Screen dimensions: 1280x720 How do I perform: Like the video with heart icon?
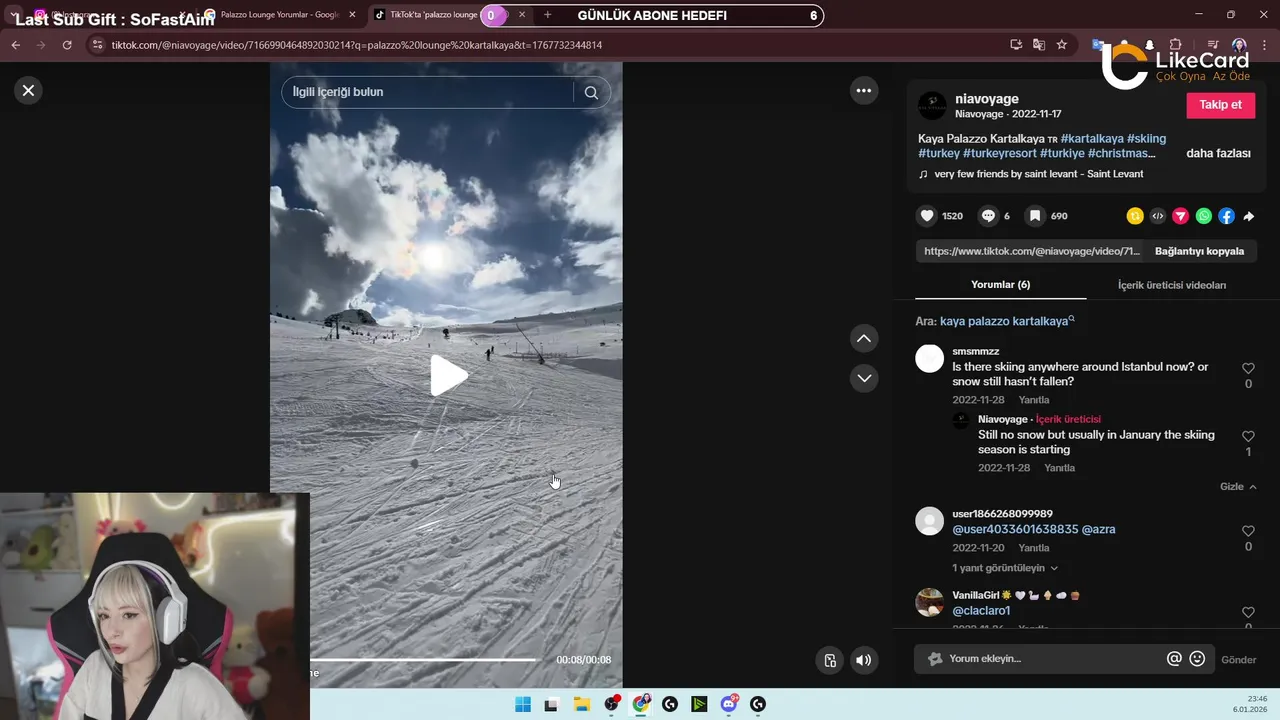pyautogui.click(x=927, y=216)
